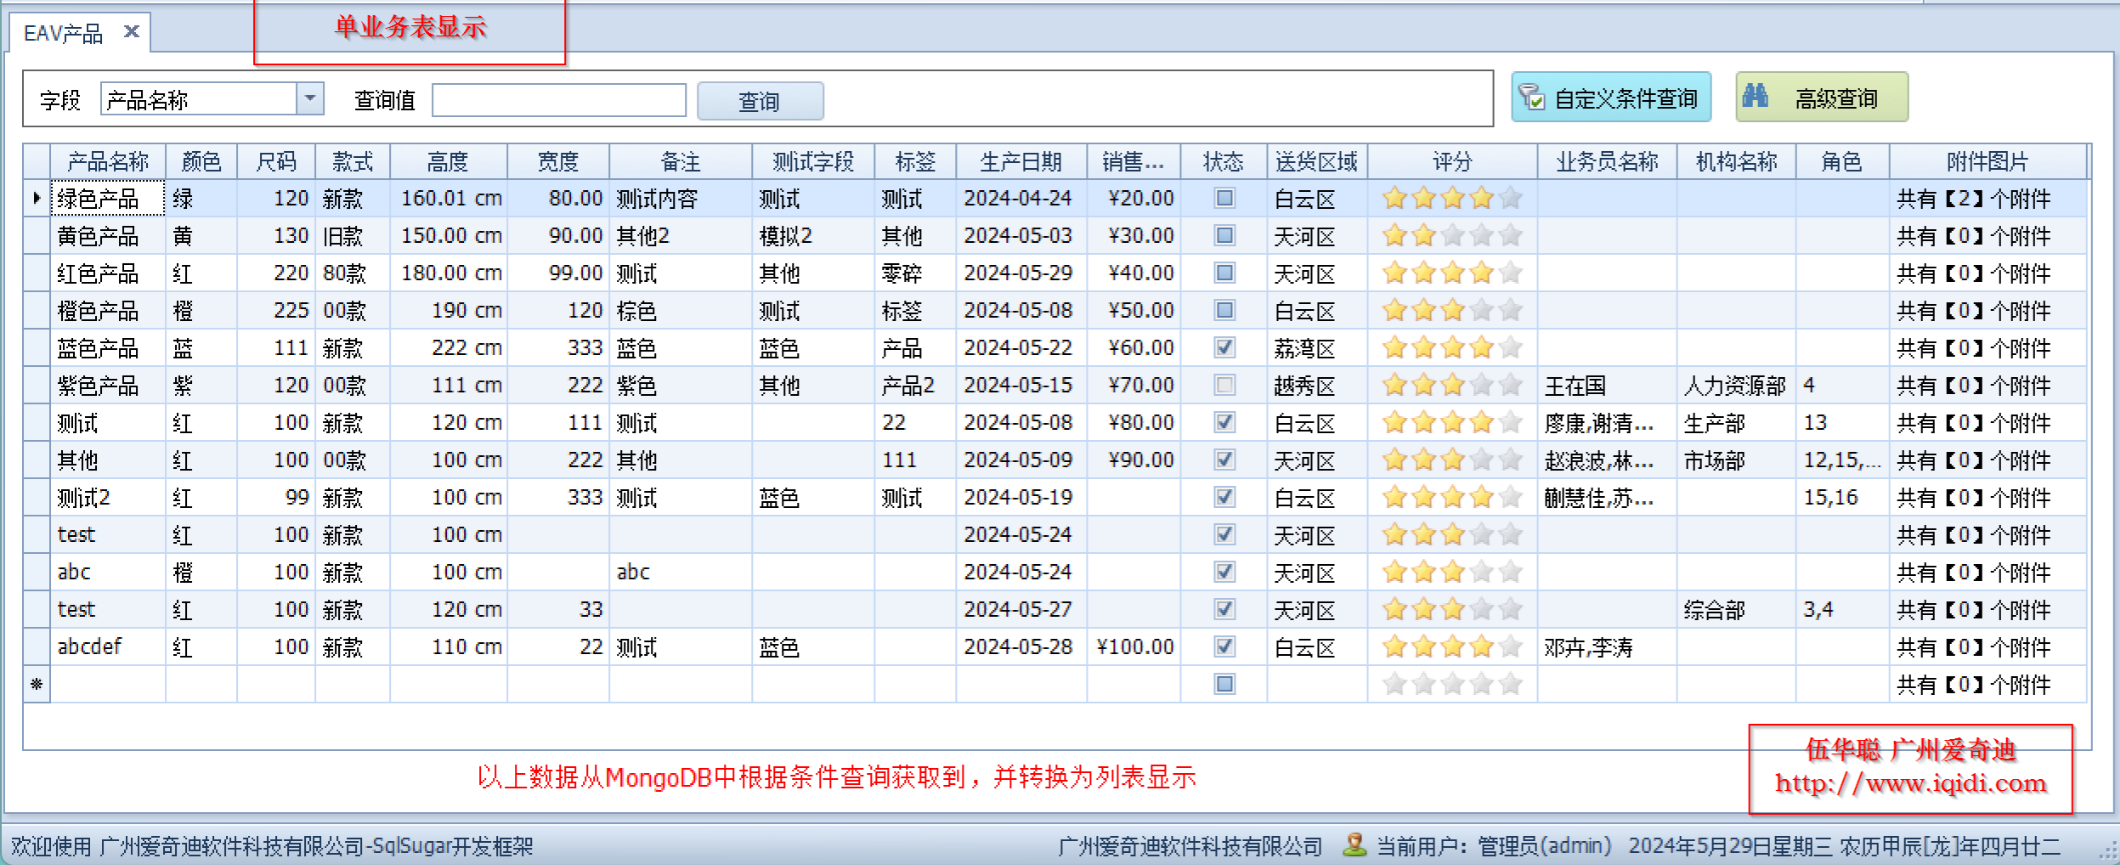2120x865 pixels.
Task: Set 绿色产品 rating to five stars
Action: (1511, 198)
